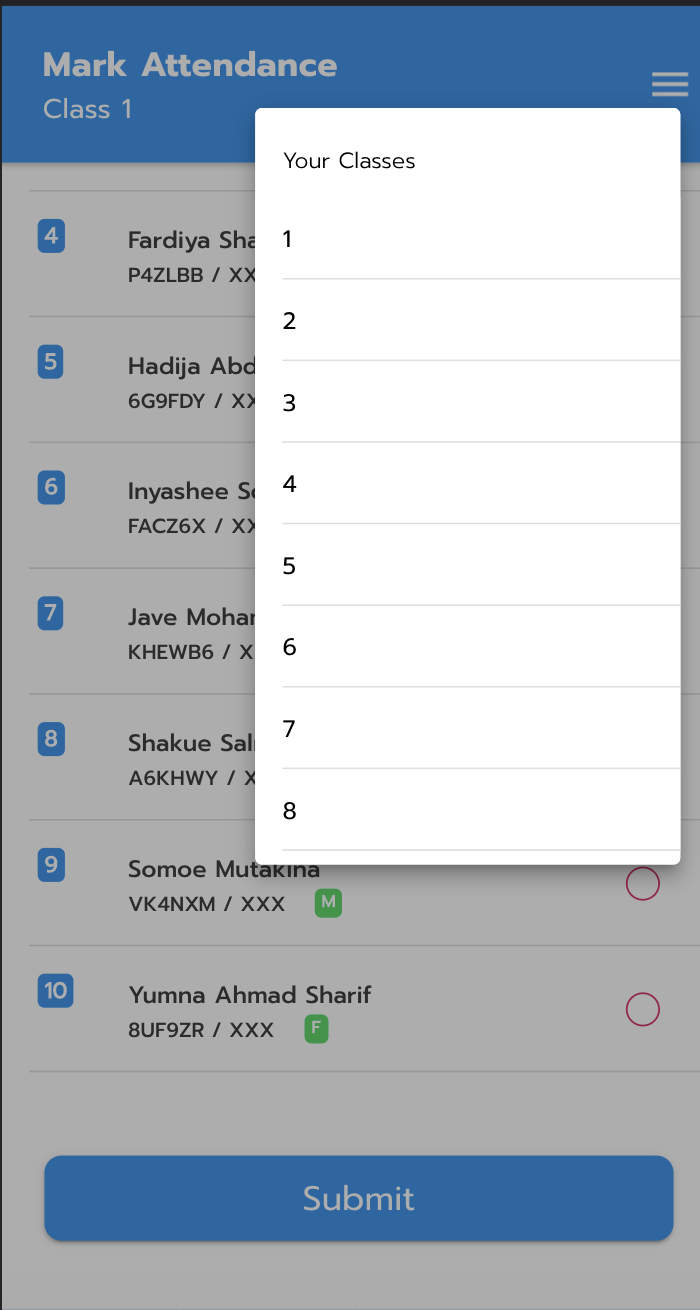This screenshot has width=700, height=1310.
Task: Click roll number 4 badge
Action: coord(51,237)
